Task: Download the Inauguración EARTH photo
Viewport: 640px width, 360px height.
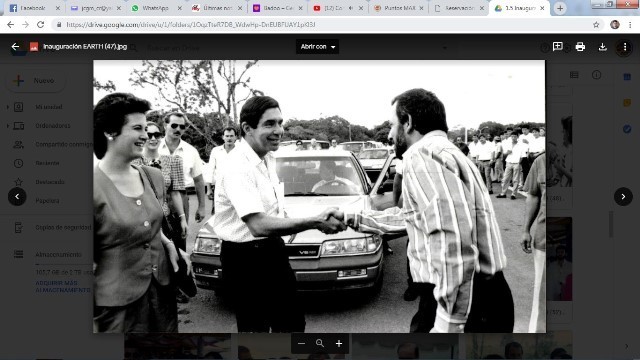Action: [x=602, y=47]
